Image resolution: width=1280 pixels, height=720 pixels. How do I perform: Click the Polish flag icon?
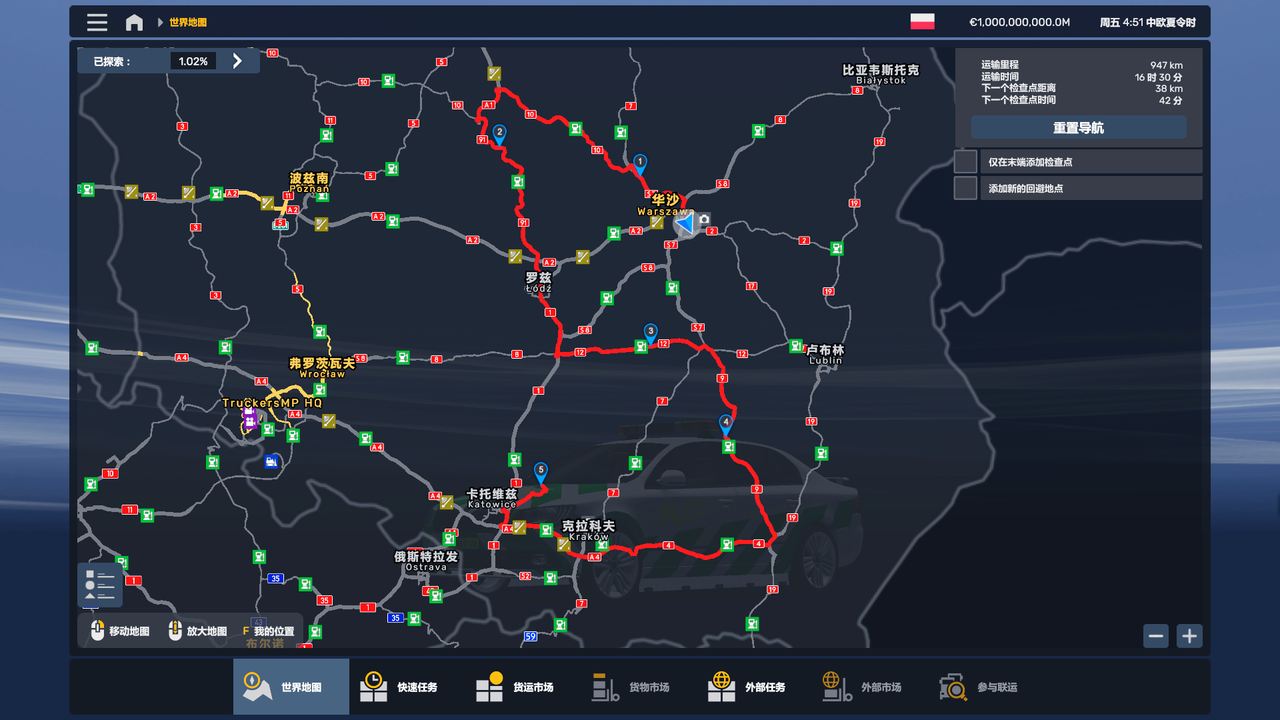click(922, 22)
